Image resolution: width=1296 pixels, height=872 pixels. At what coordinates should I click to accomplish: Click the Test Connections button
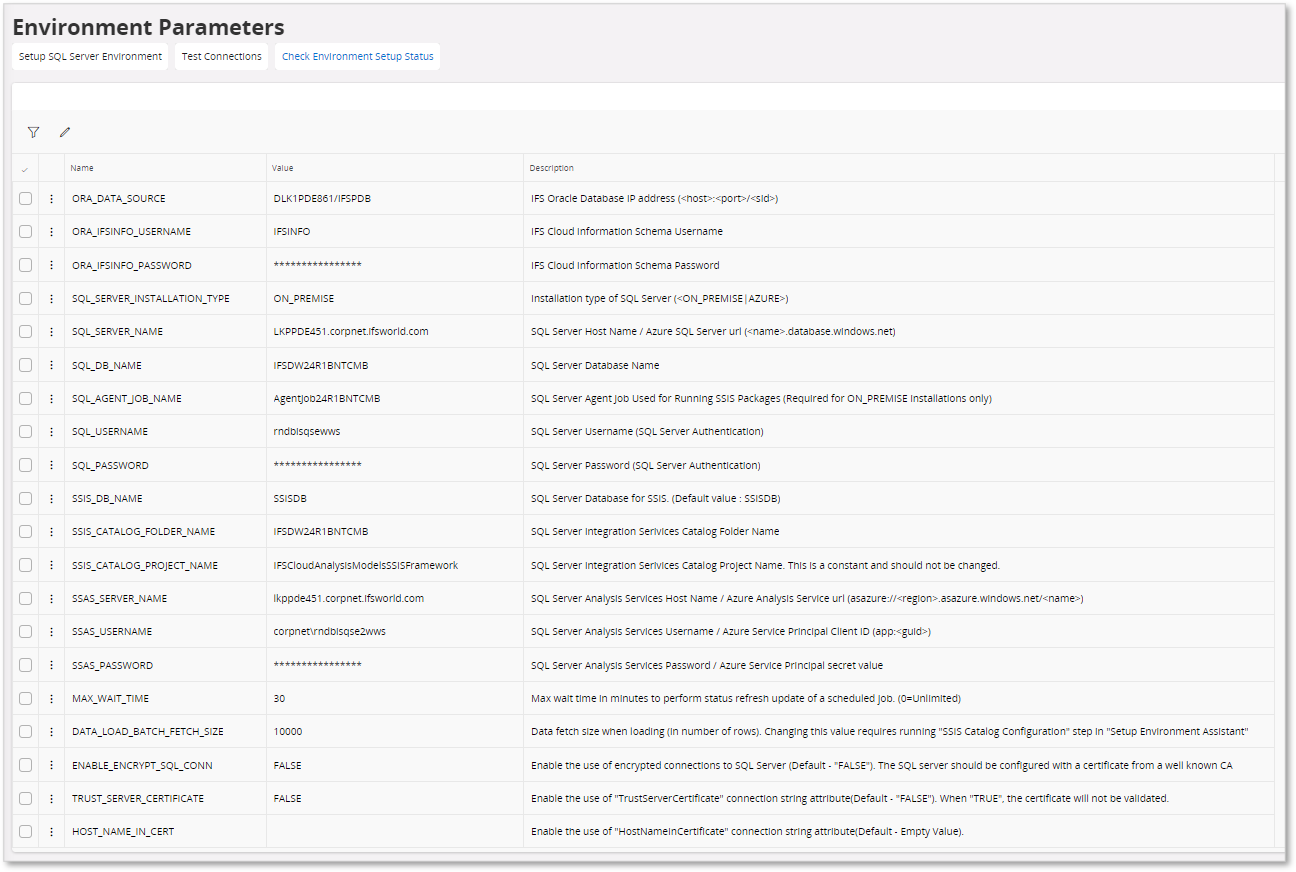point(221,56)
